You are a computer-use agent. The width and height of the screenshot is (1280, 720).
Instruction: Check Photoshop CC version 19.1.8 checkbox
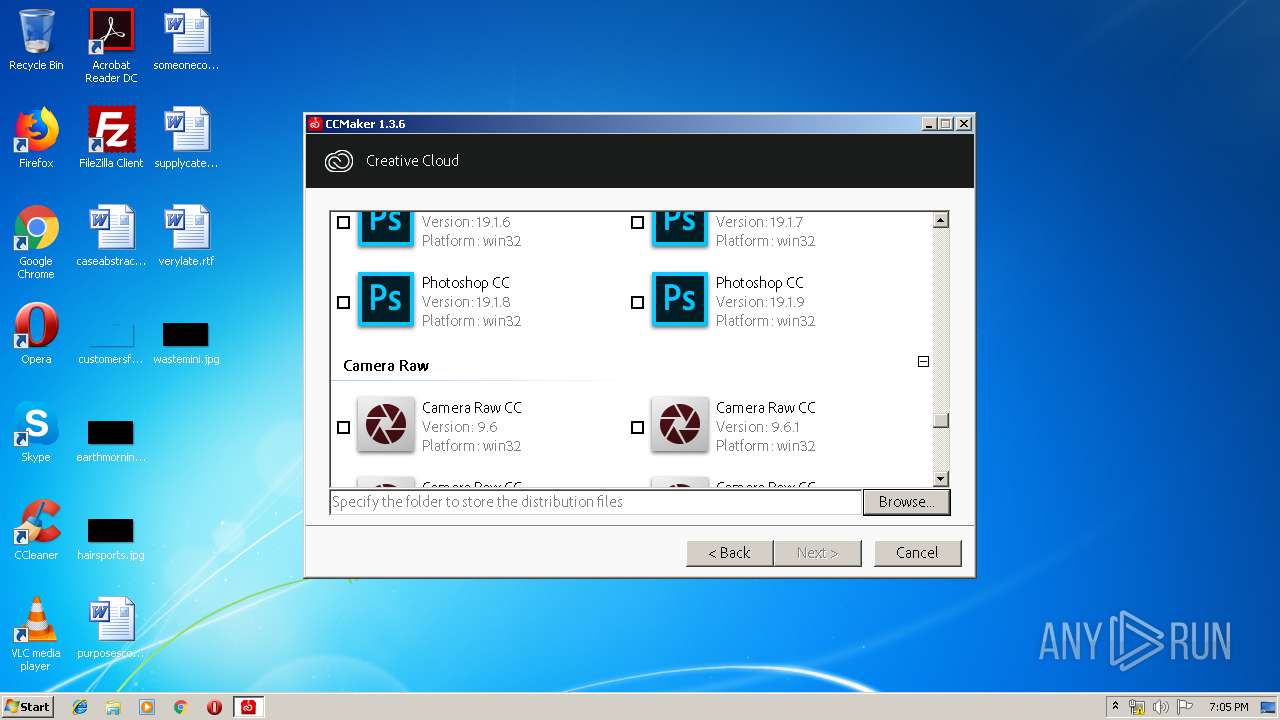click(x=344, y=302)
